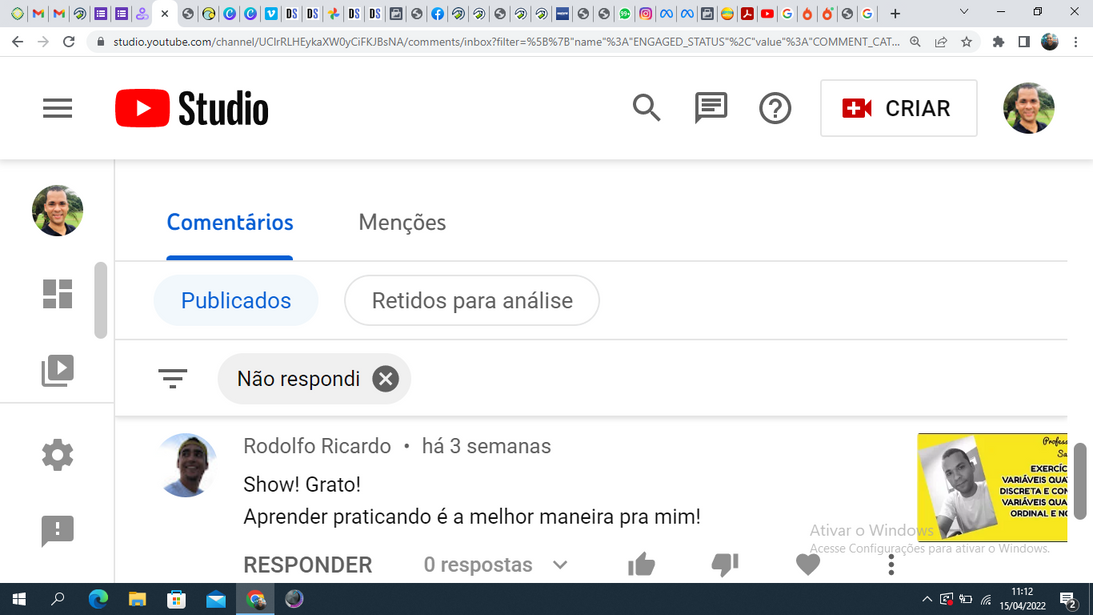Switch to the Menções tab
The width and height of the screenshot is (1093, 615).
coord(402,223)
